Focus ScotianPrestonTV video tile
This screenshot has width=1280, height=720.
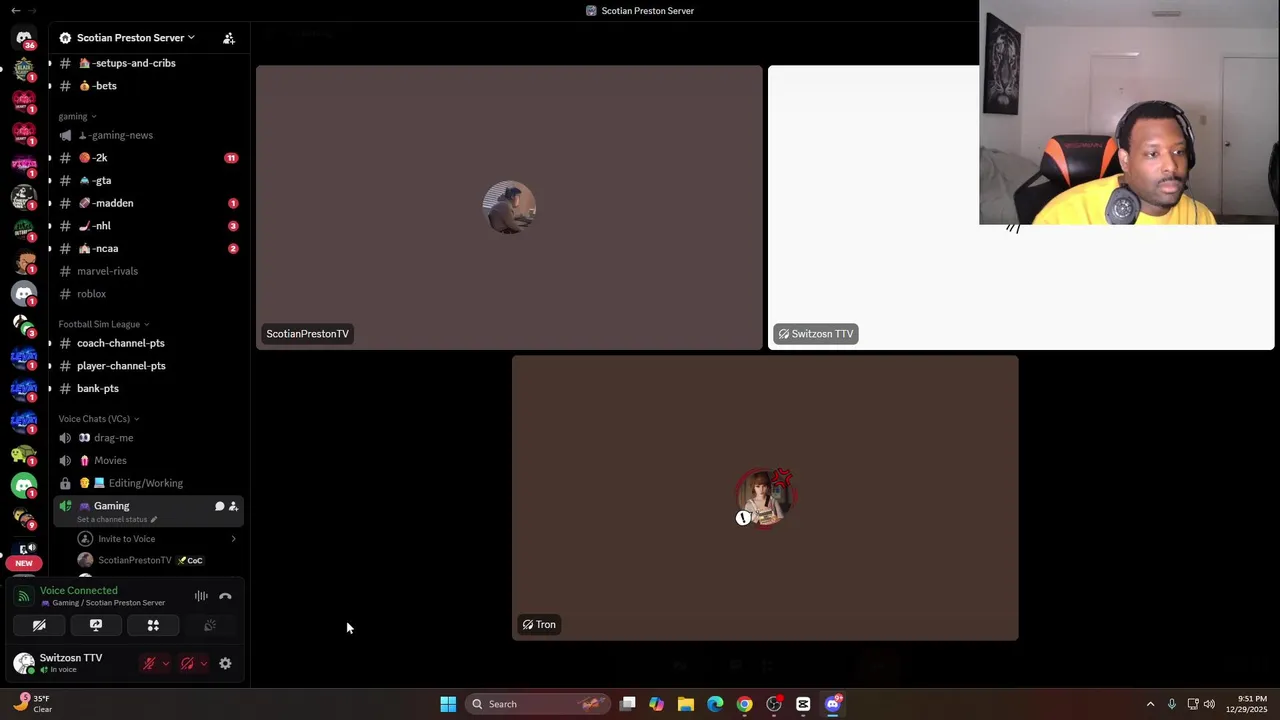509,207
